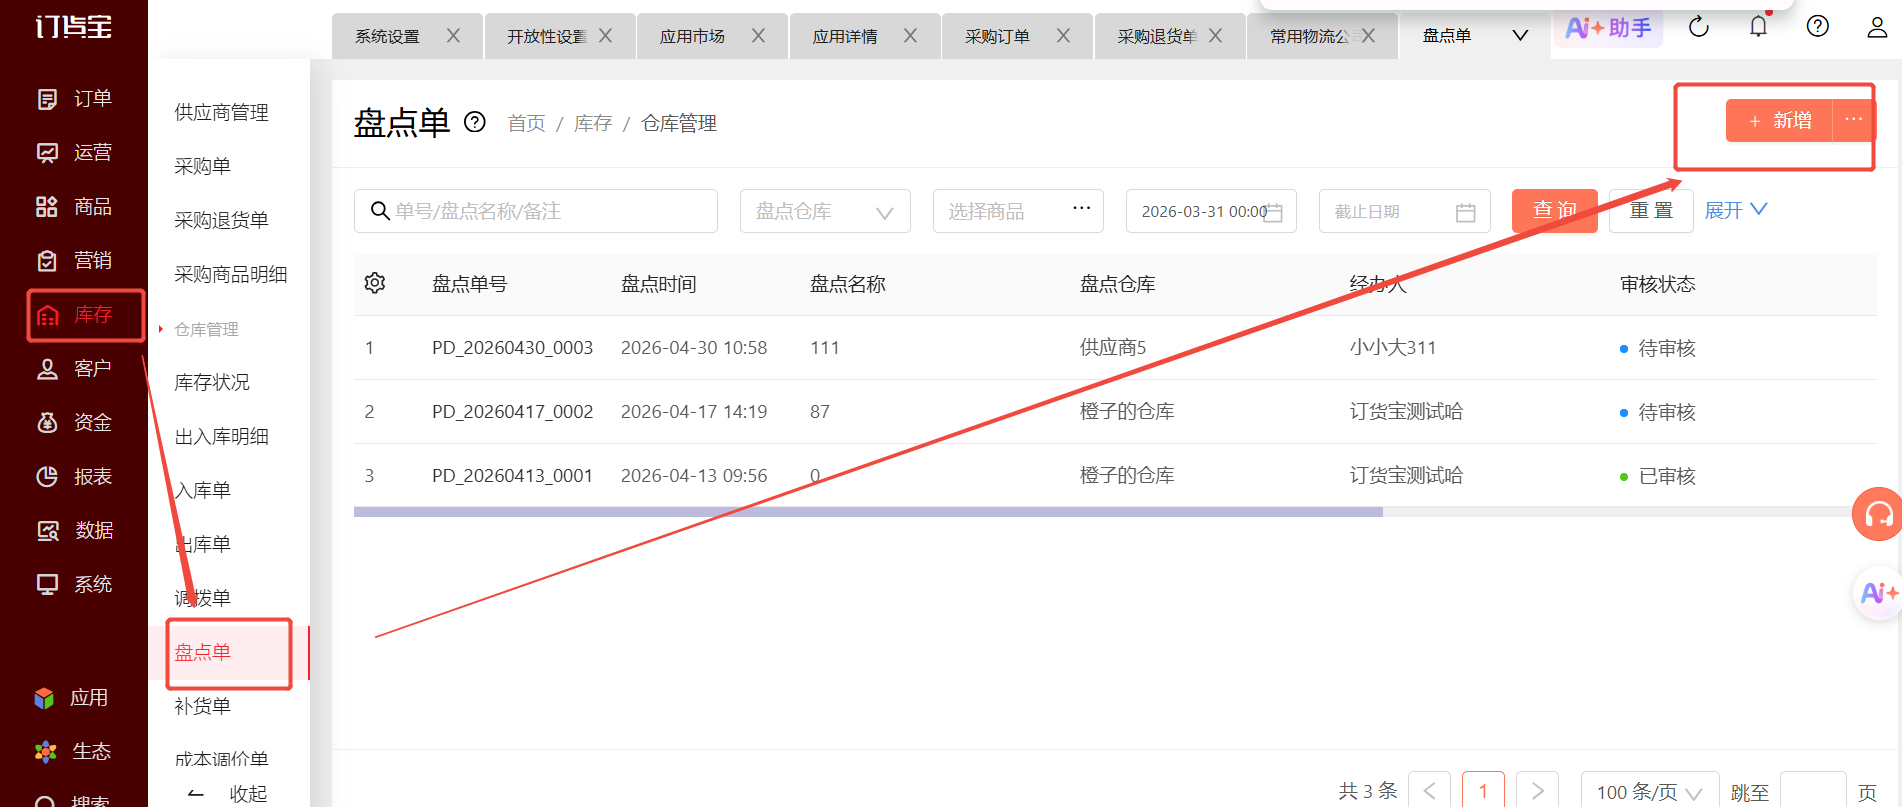Open the 营销 sidebar section
The image size is (1902, 807).
coord(74,261)
